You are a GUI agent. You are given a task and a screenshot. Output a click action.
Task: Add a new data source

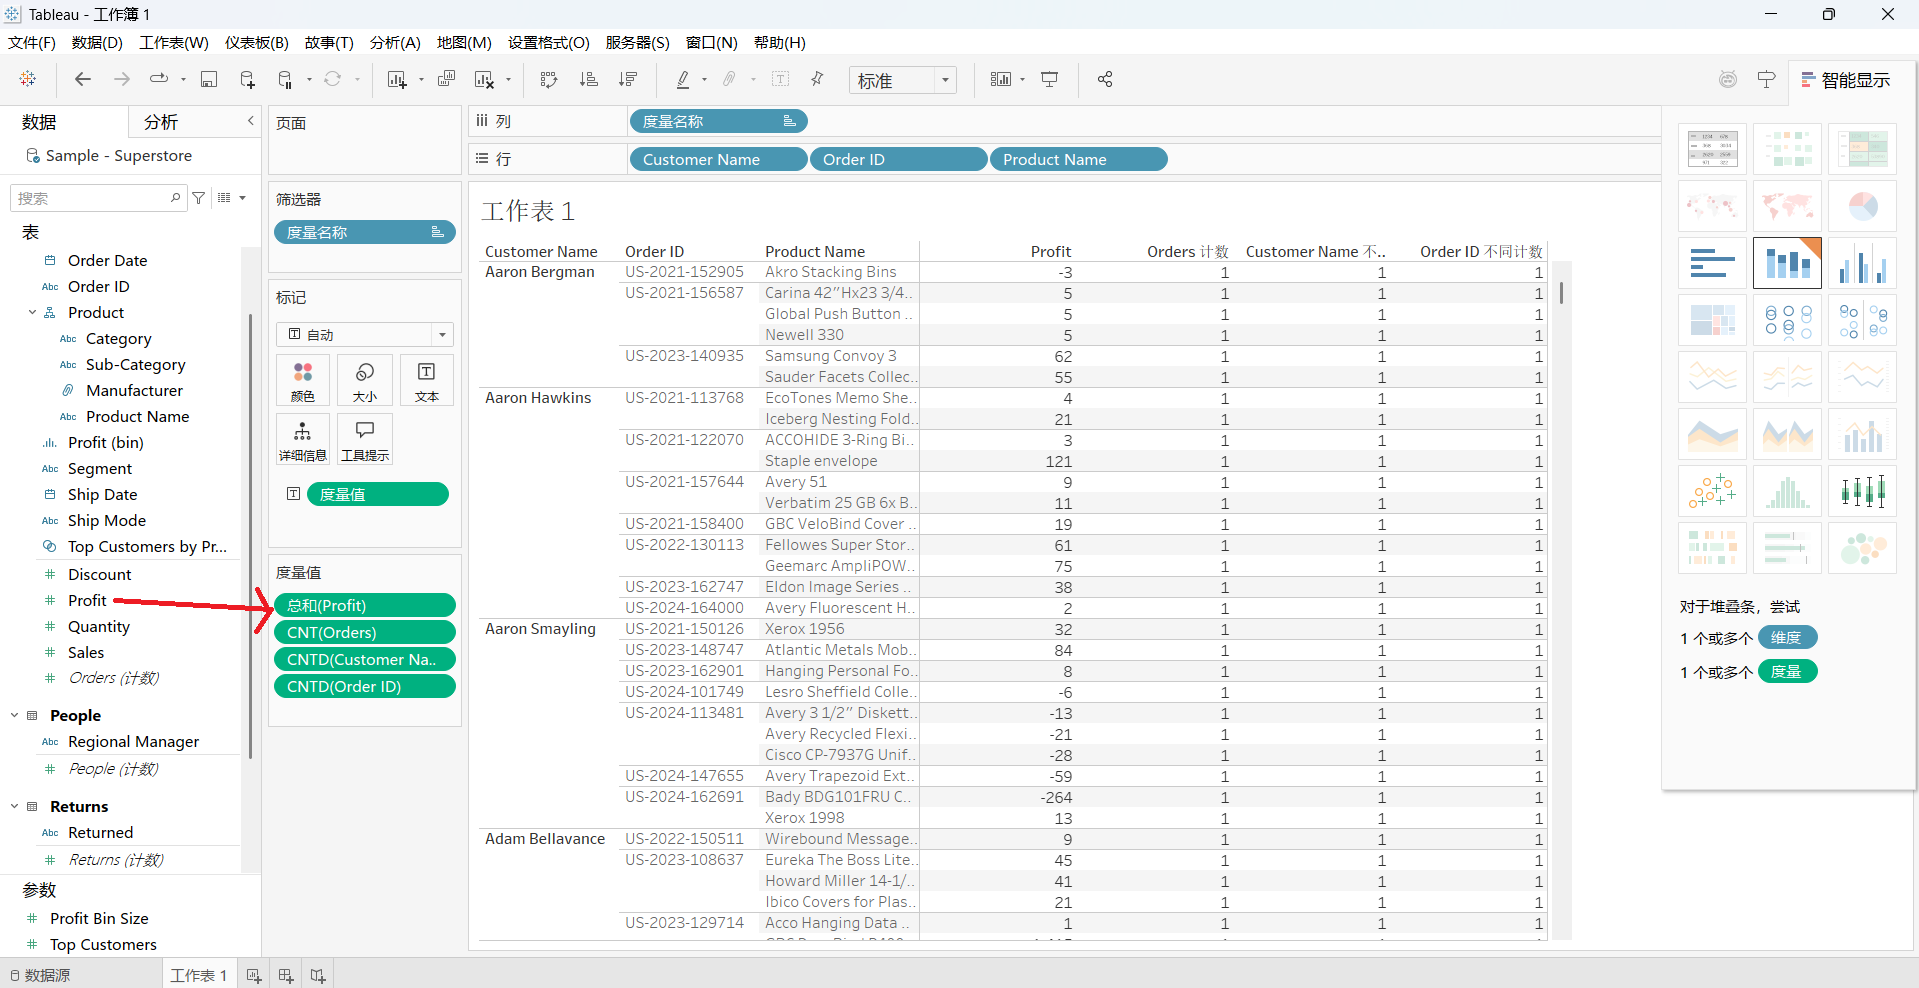247,79
